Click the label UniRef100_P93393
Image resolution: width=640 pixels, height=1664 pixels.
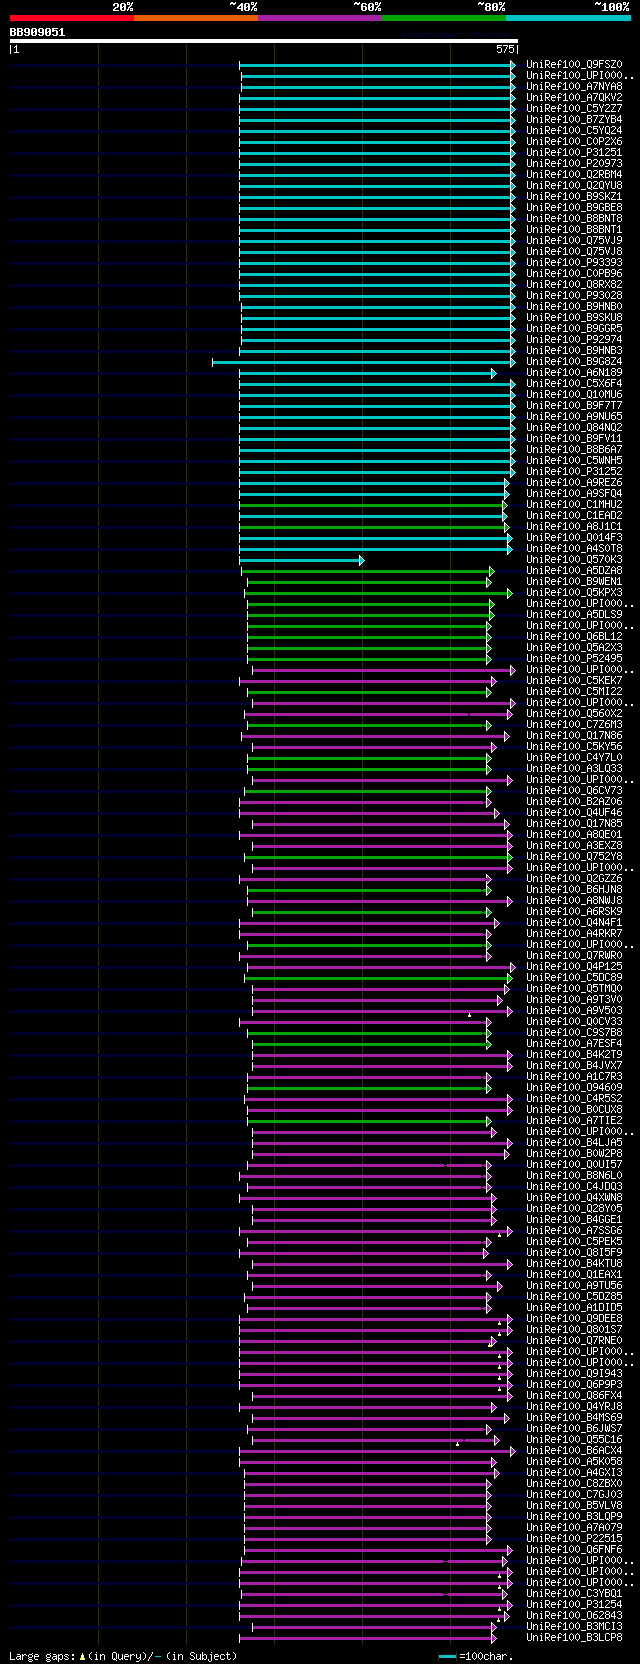(x=574, y=262)
